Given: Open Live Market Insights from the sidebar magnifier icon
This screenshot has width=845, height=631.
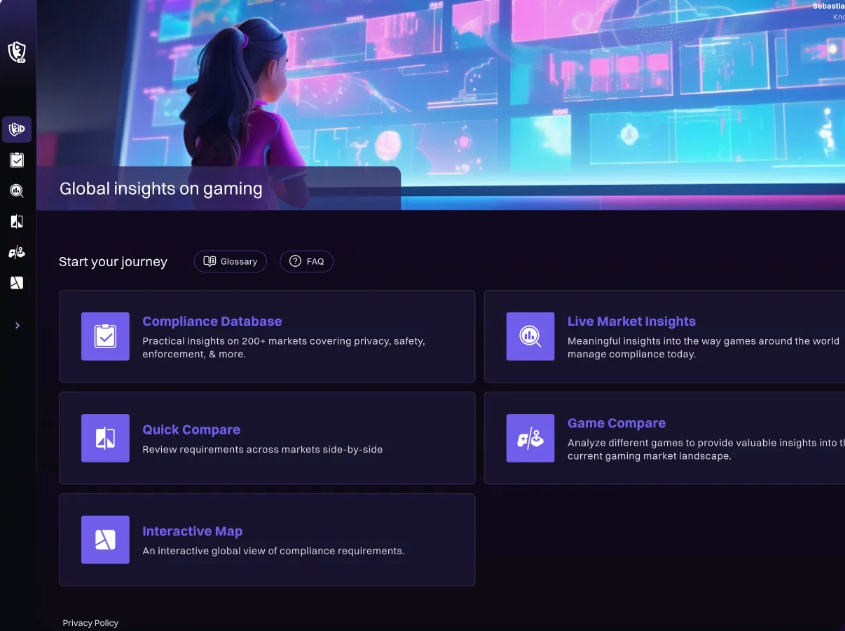Looking at the screenshot, I should pyautogui.click(x=16, y=191).
